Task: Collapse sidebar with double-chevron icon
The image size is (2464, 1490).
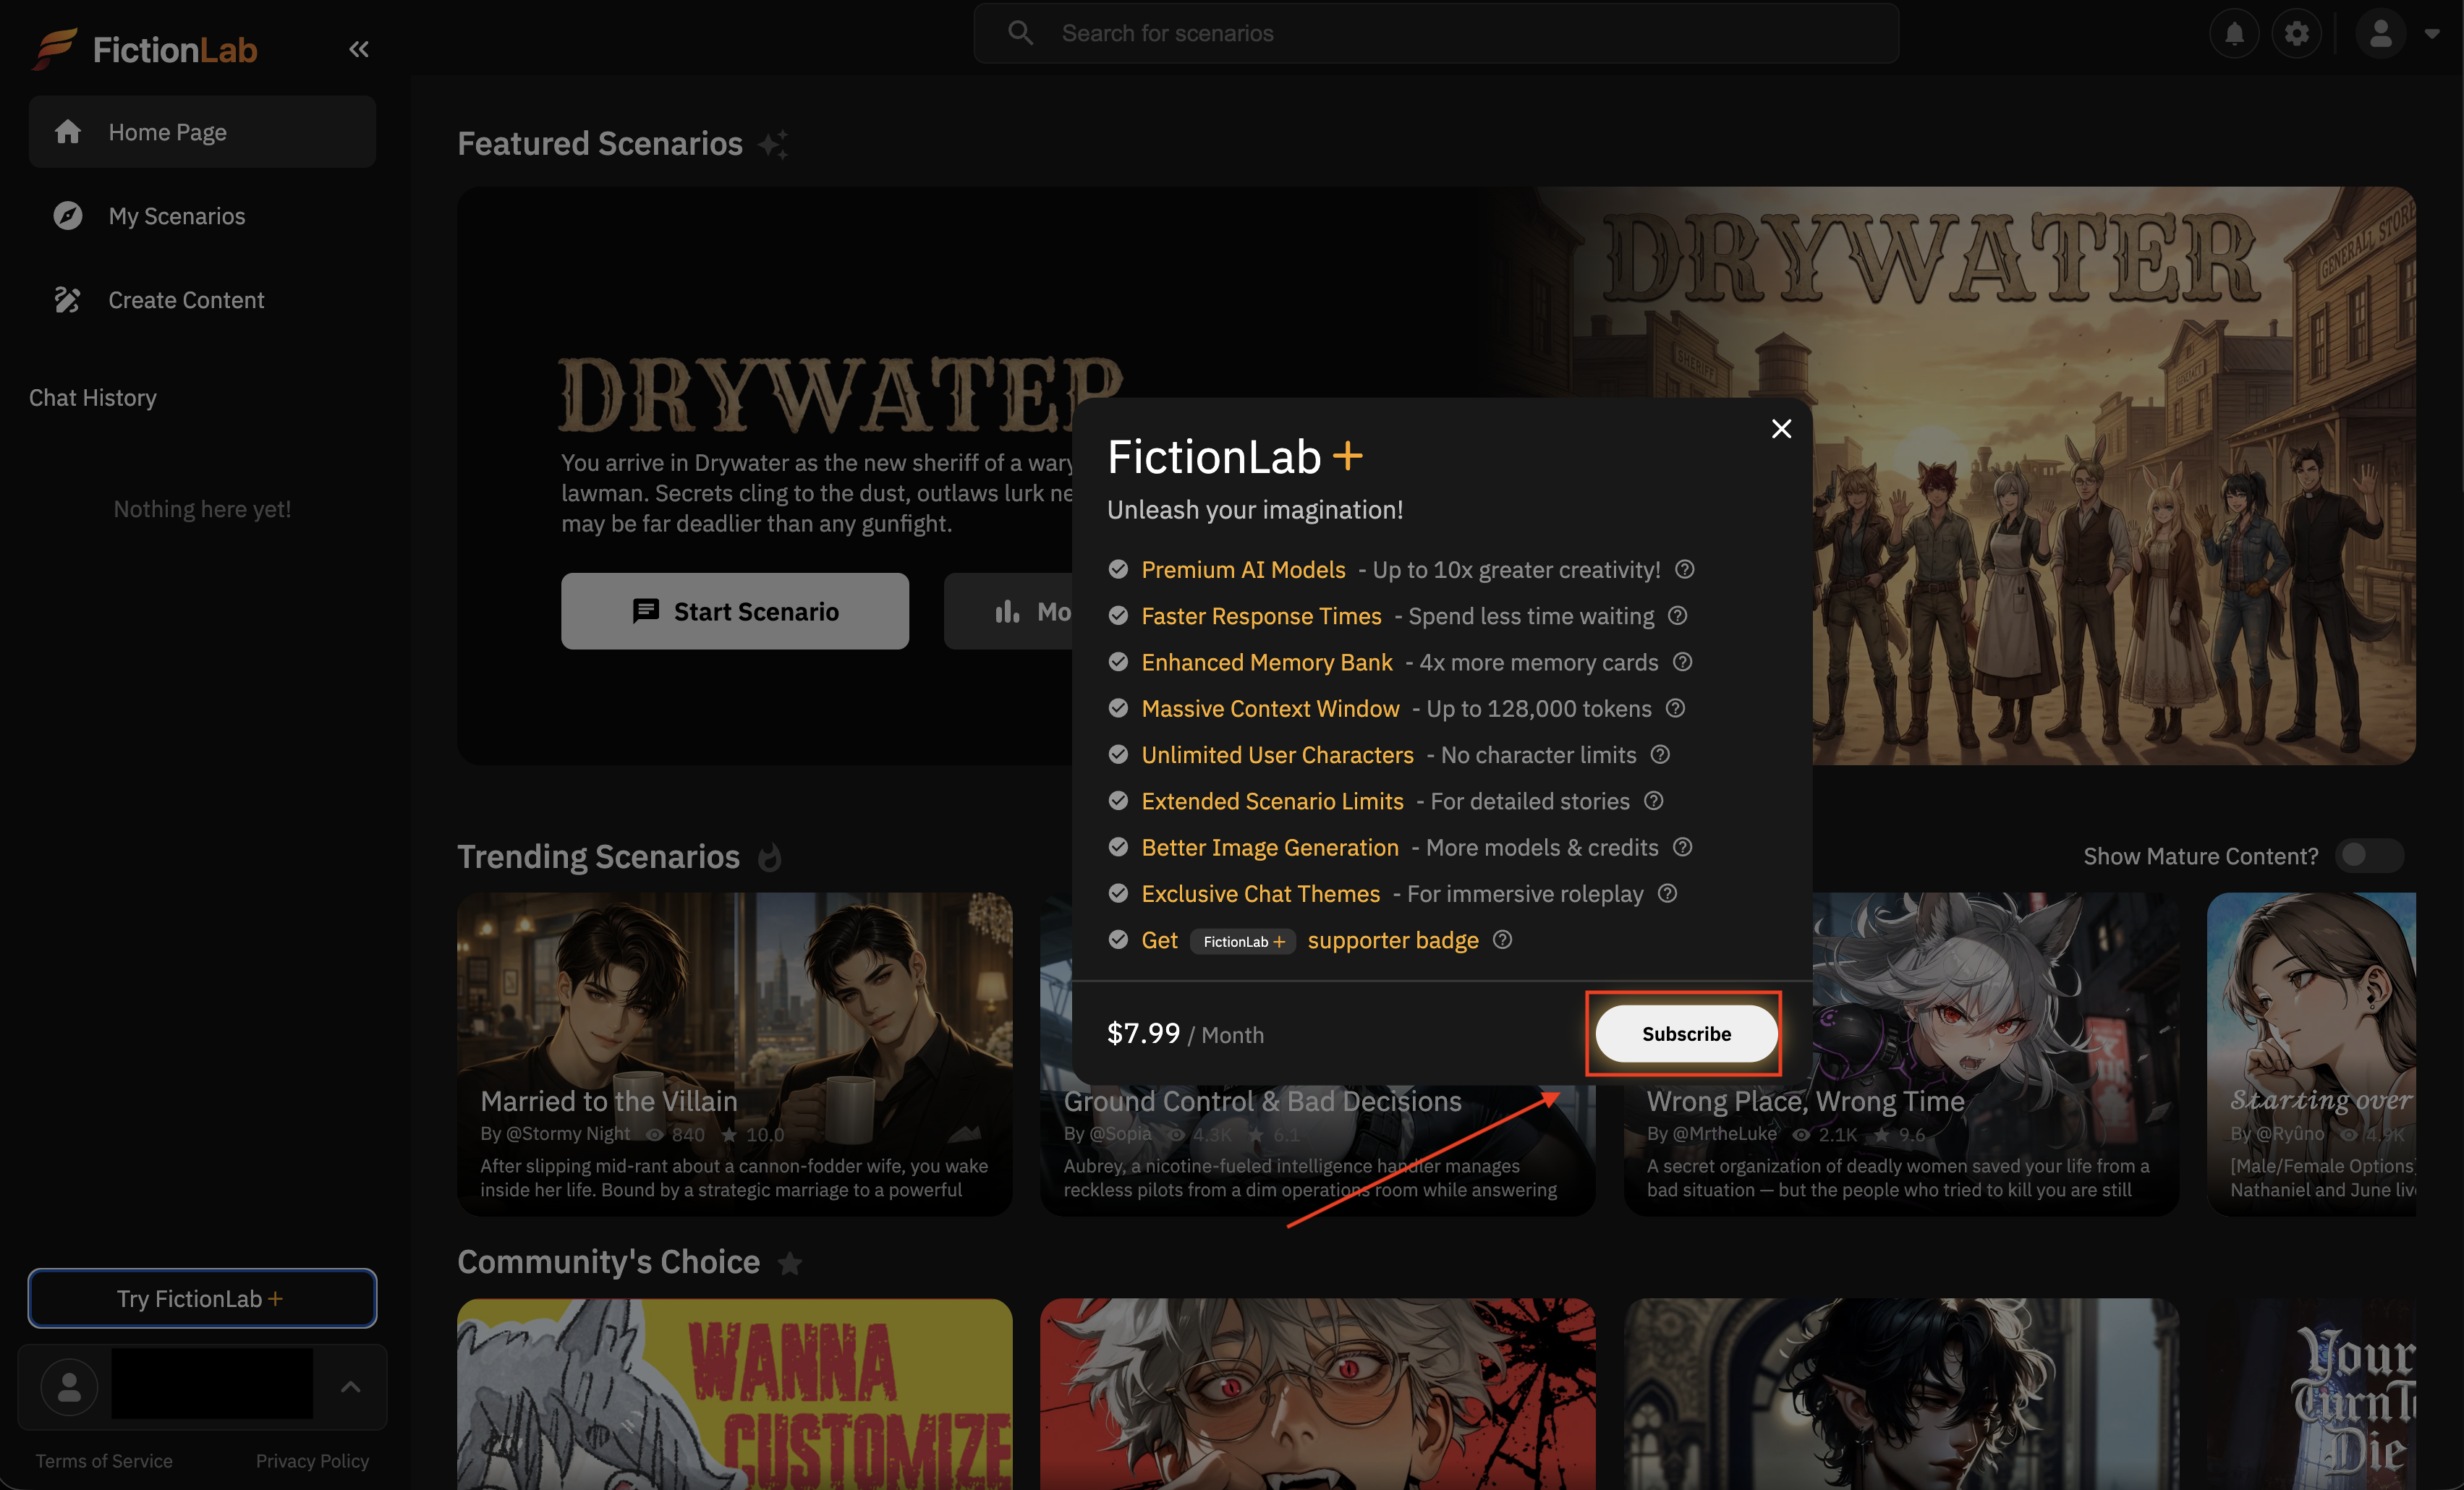Action: click(358, 49)
